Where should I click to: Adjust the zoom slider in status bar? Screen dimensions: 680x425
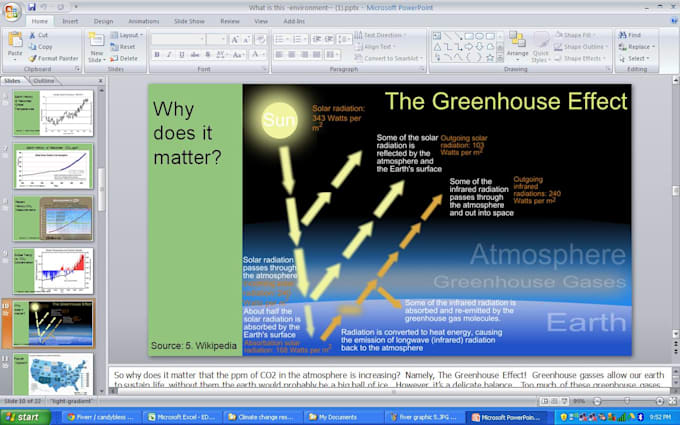(628, 401)
